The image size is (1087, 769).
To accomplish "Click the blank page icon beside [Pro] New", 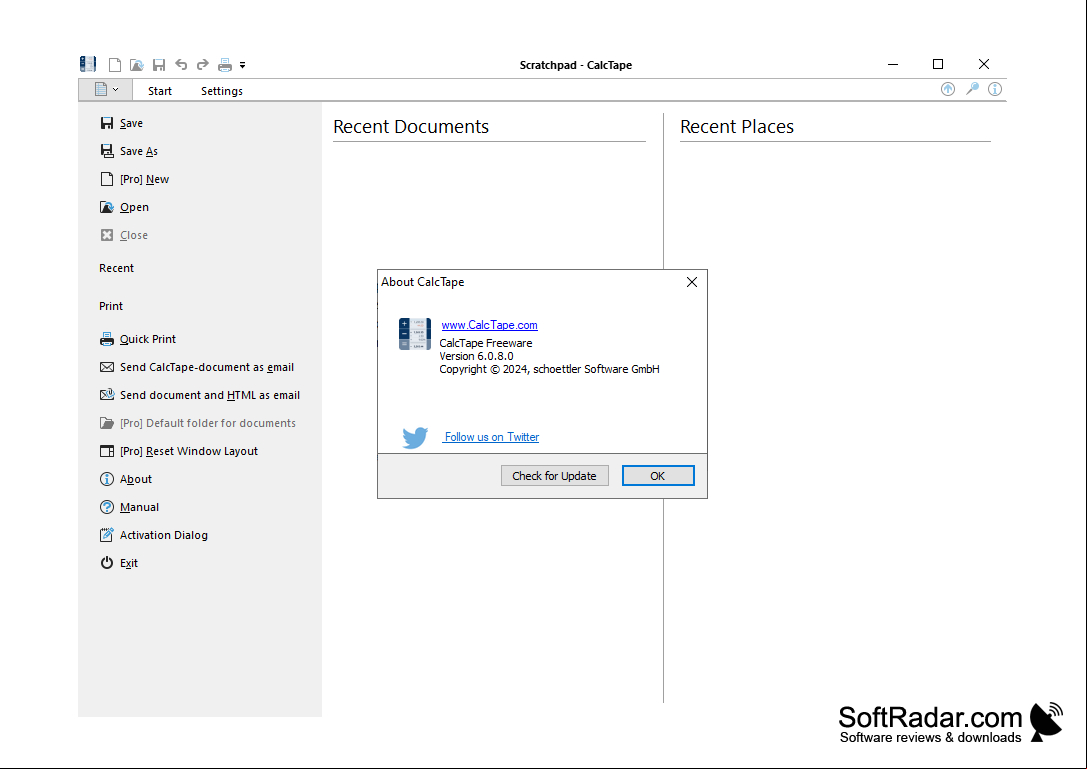I will 107,179.
